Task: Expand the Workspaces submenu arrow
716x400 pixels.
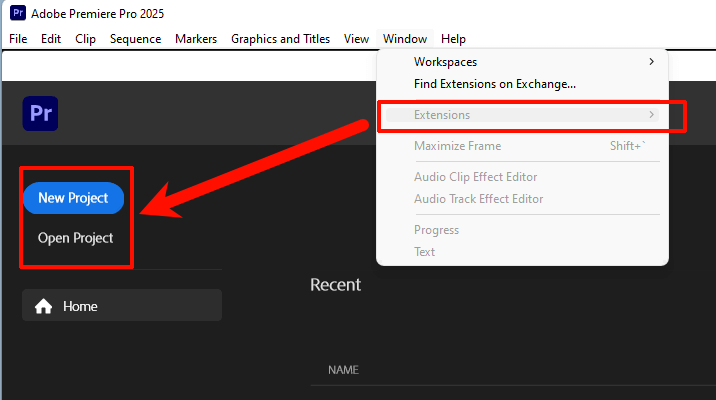Action: point(652,62)
